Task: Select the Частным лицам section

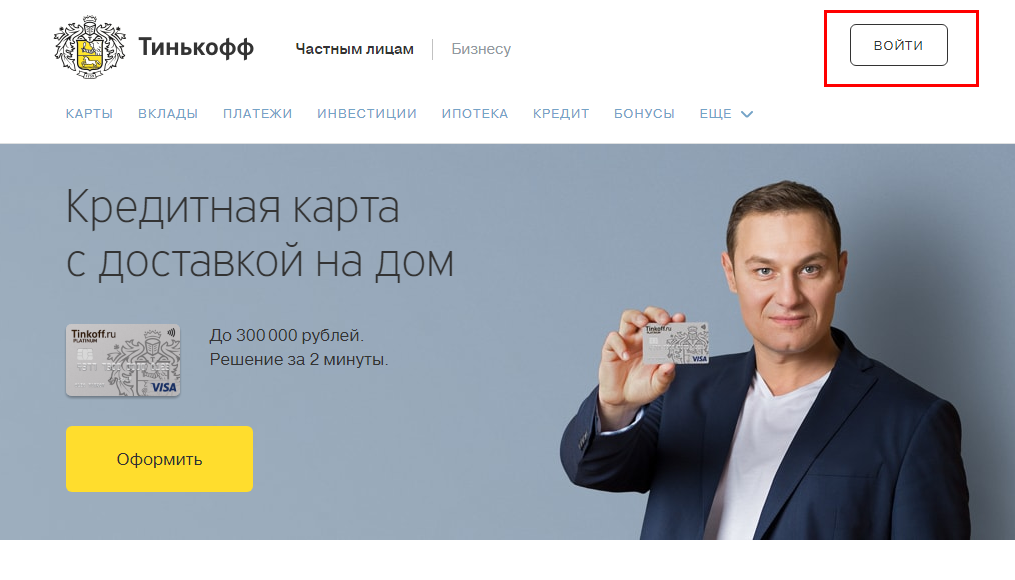Action: click(x=354, y=49)
